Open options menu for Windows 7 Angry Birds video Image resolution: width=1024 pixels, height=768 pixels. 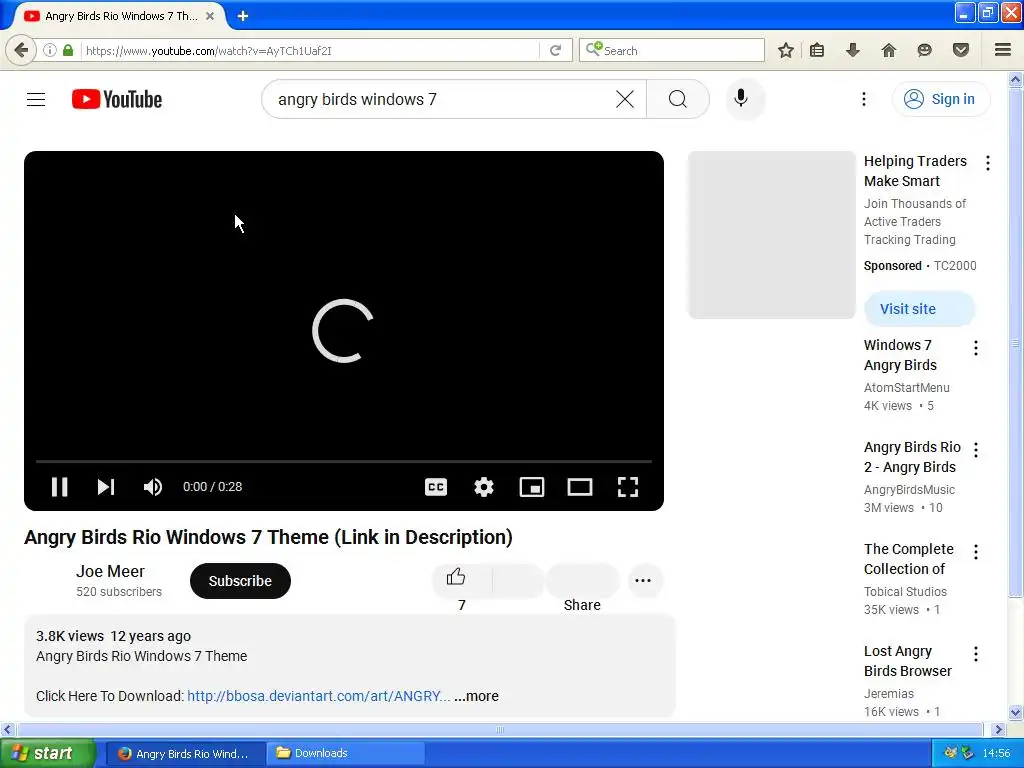coord(976,347)
